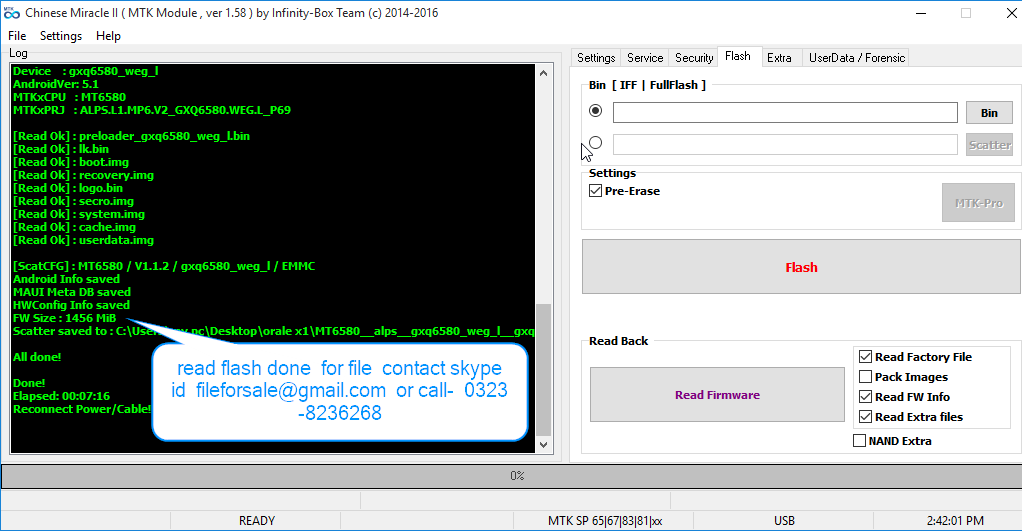Click the MTK-Pro button
The height and width of the screenshot is (531, 1022).
click(978, 203)
